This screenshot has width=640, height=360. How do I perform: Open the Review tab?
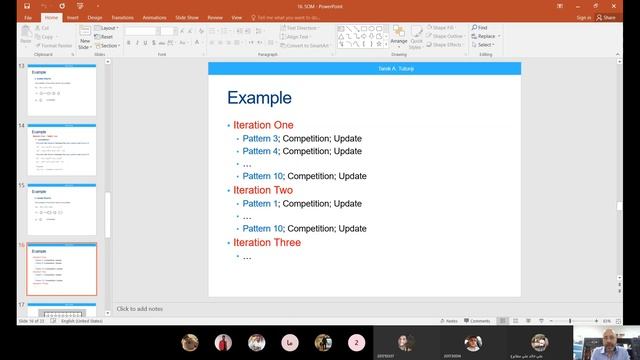click(215, 18)
